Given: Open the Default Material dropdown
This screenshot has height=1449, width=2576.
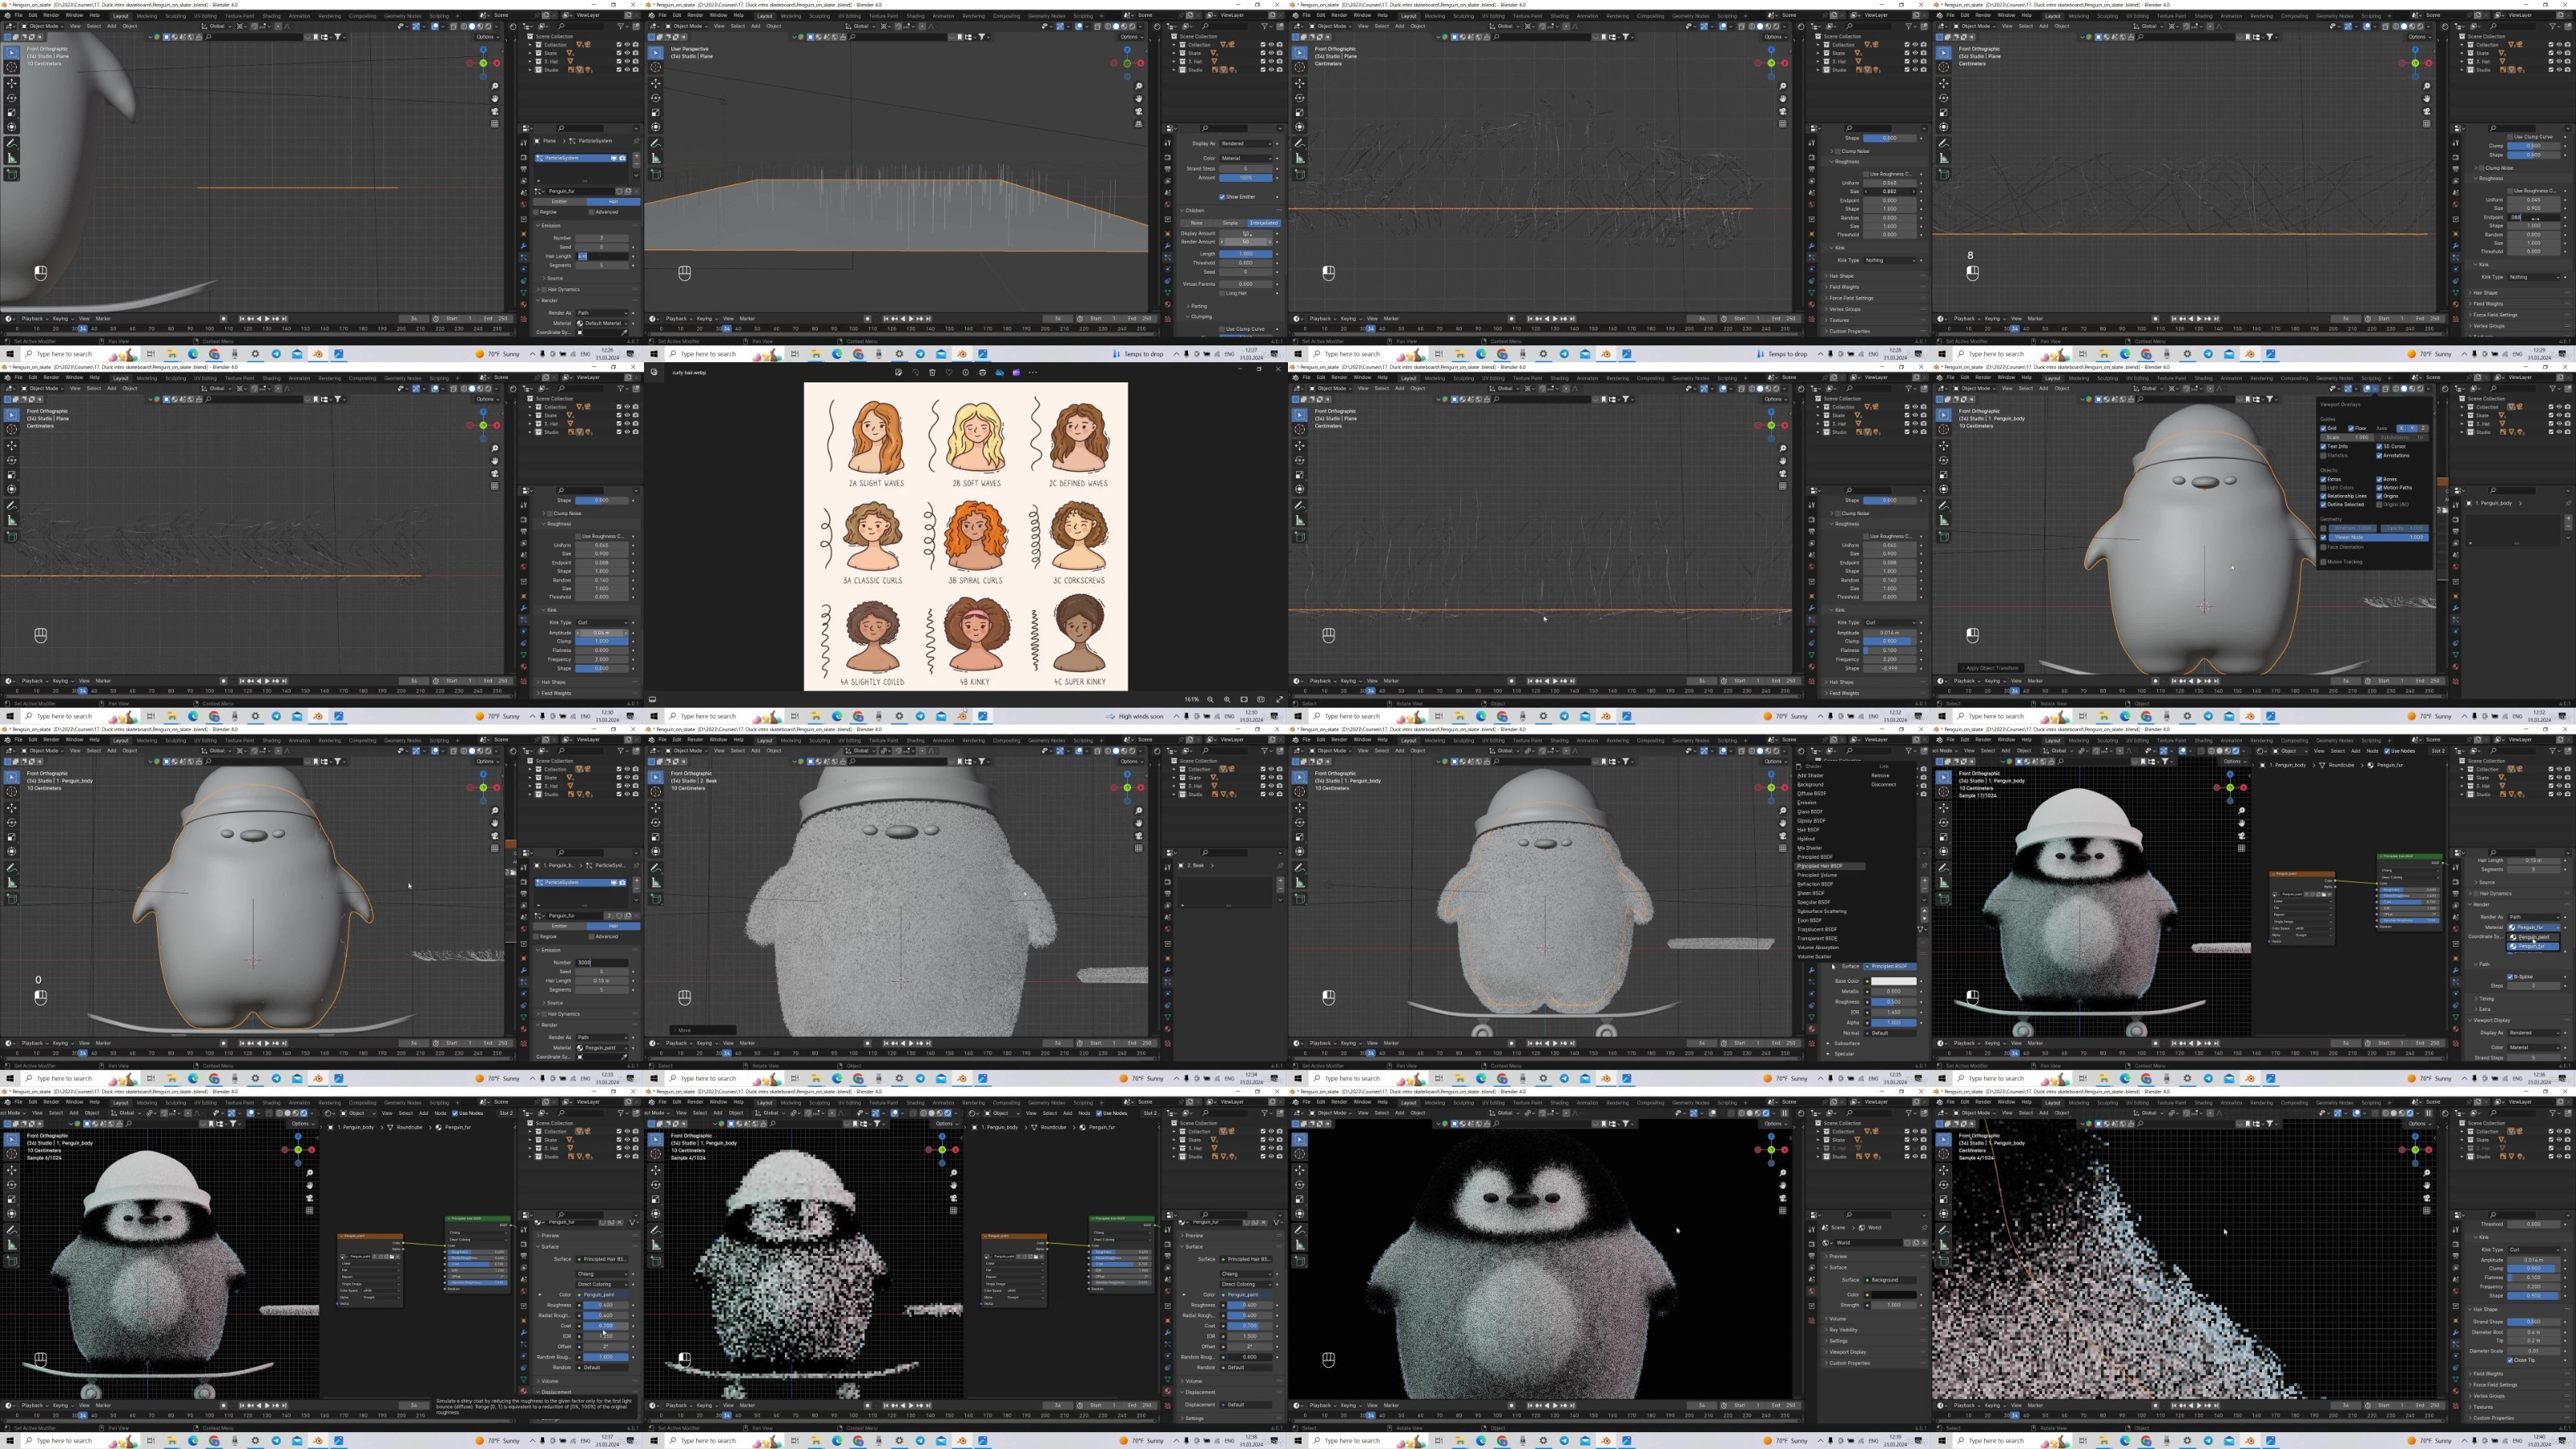Looking at the screenshot, I should click(604, 323).
